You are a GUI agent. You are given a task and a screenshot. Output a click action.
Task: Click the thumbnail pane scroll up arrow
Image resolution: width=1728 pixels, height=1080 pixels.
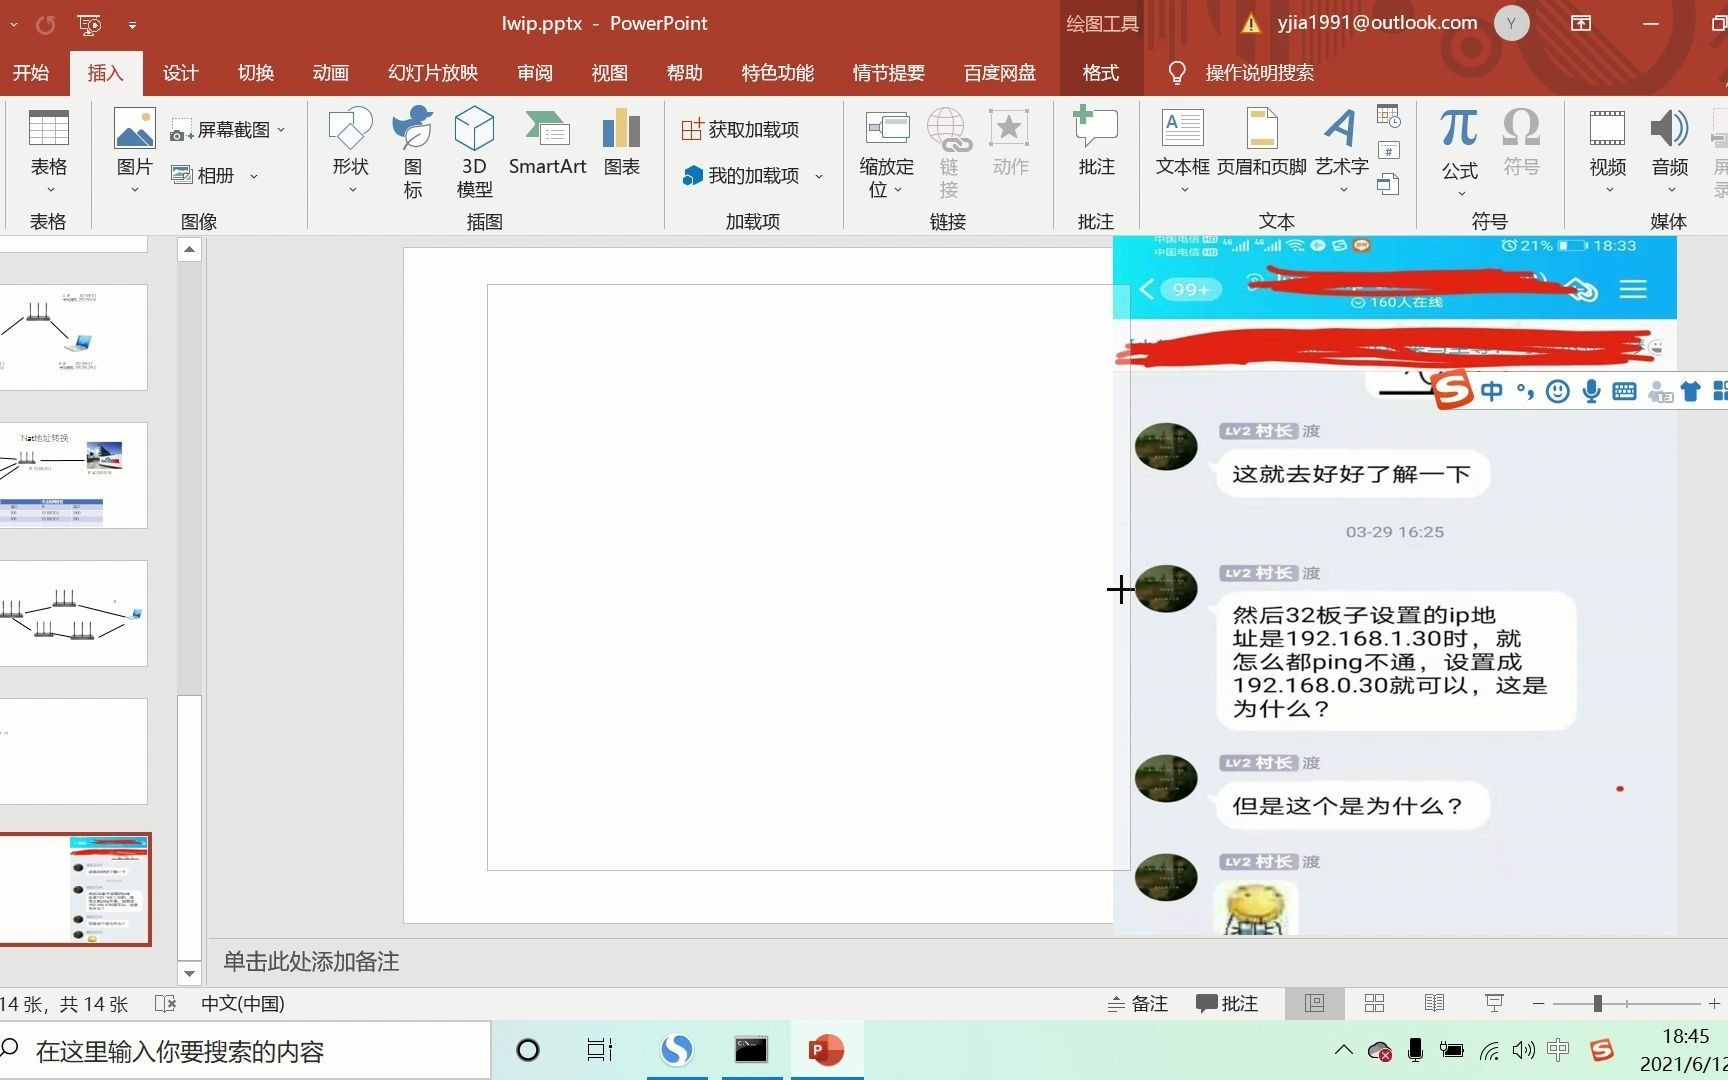coord(189,250)
